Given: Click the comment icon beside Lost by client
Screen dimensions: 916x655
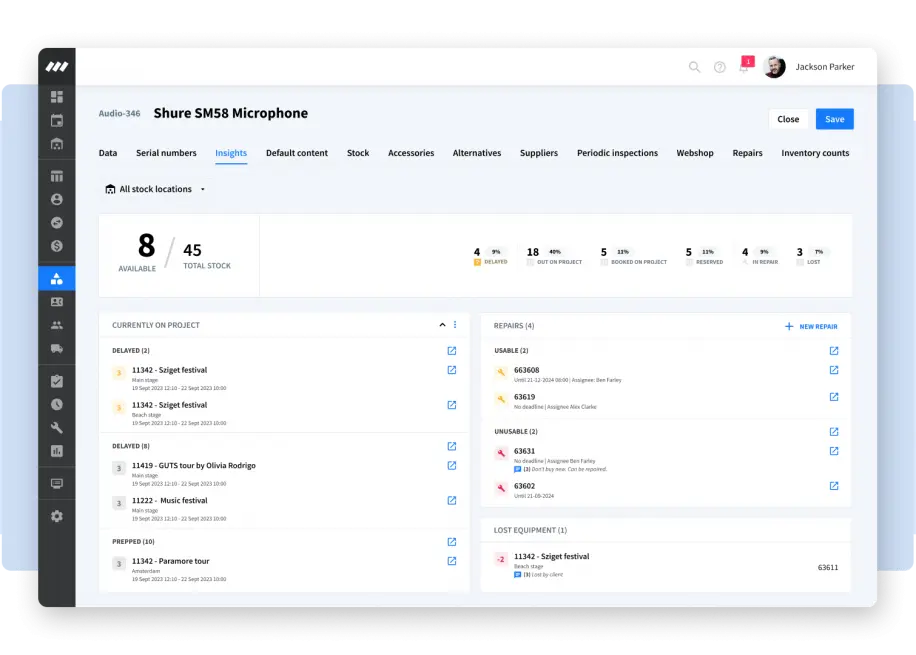Looking at the screenshot, I should (517, 575).
